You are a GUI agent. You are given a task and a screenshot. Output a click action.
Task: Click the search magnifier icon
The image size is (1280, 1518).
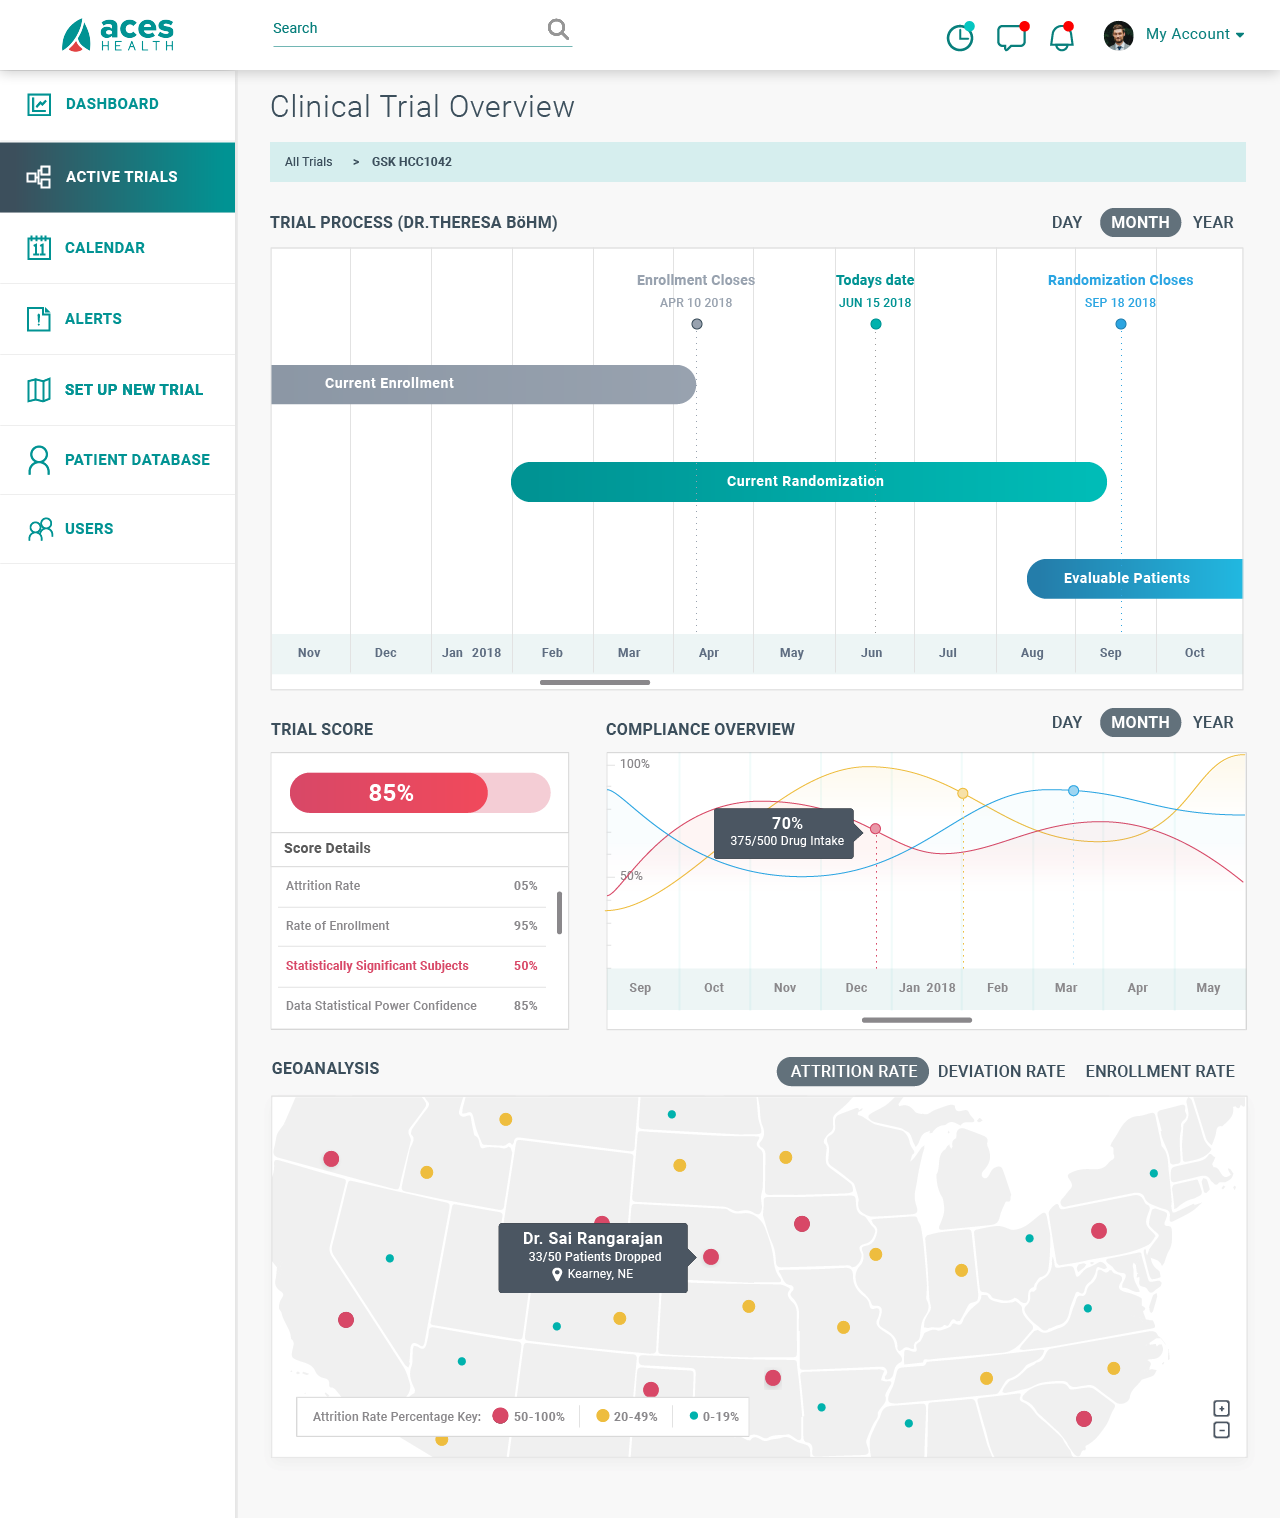coord(558,29)
